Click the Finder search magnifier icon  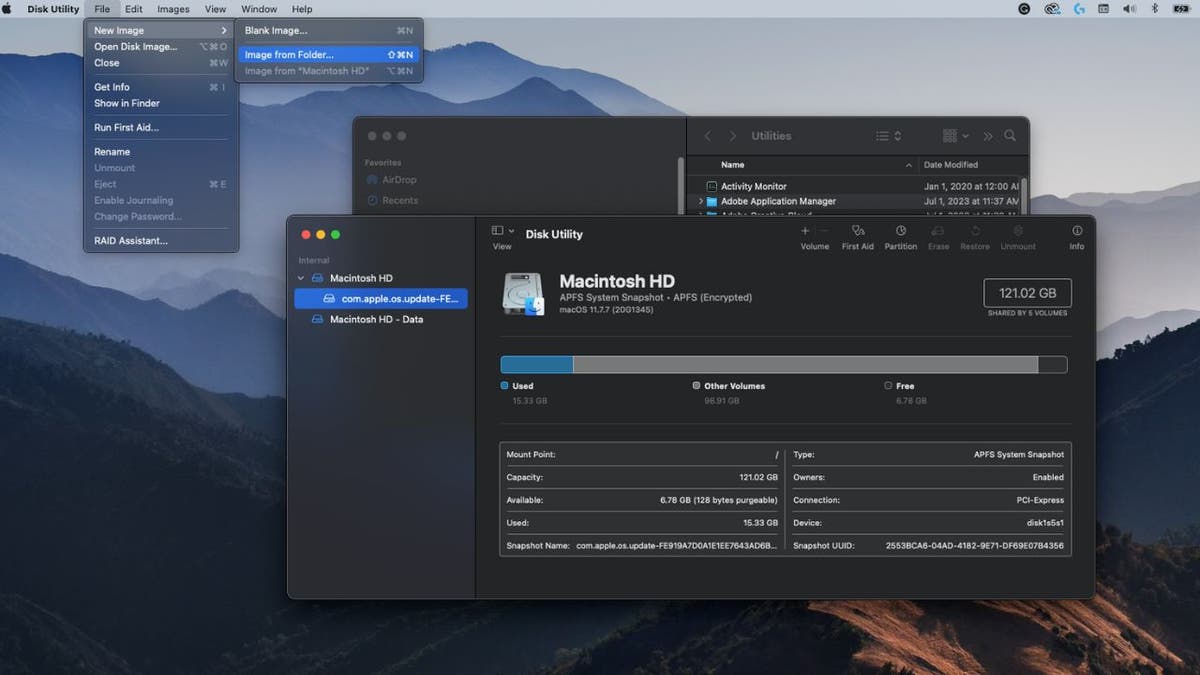click(1010, 136)
